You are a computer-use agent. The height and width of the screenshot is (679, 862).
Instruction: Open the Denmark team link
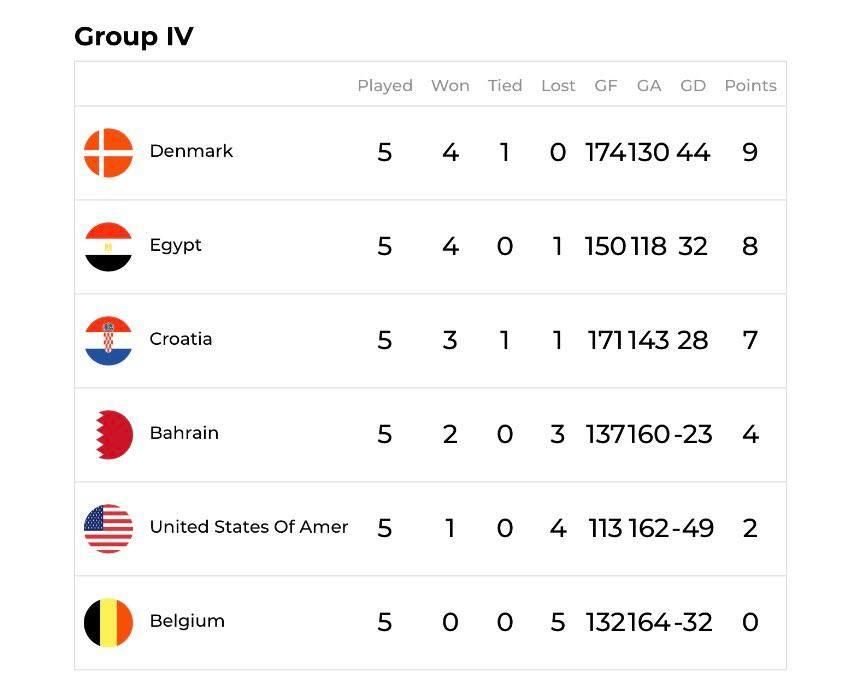pos(191,151)
